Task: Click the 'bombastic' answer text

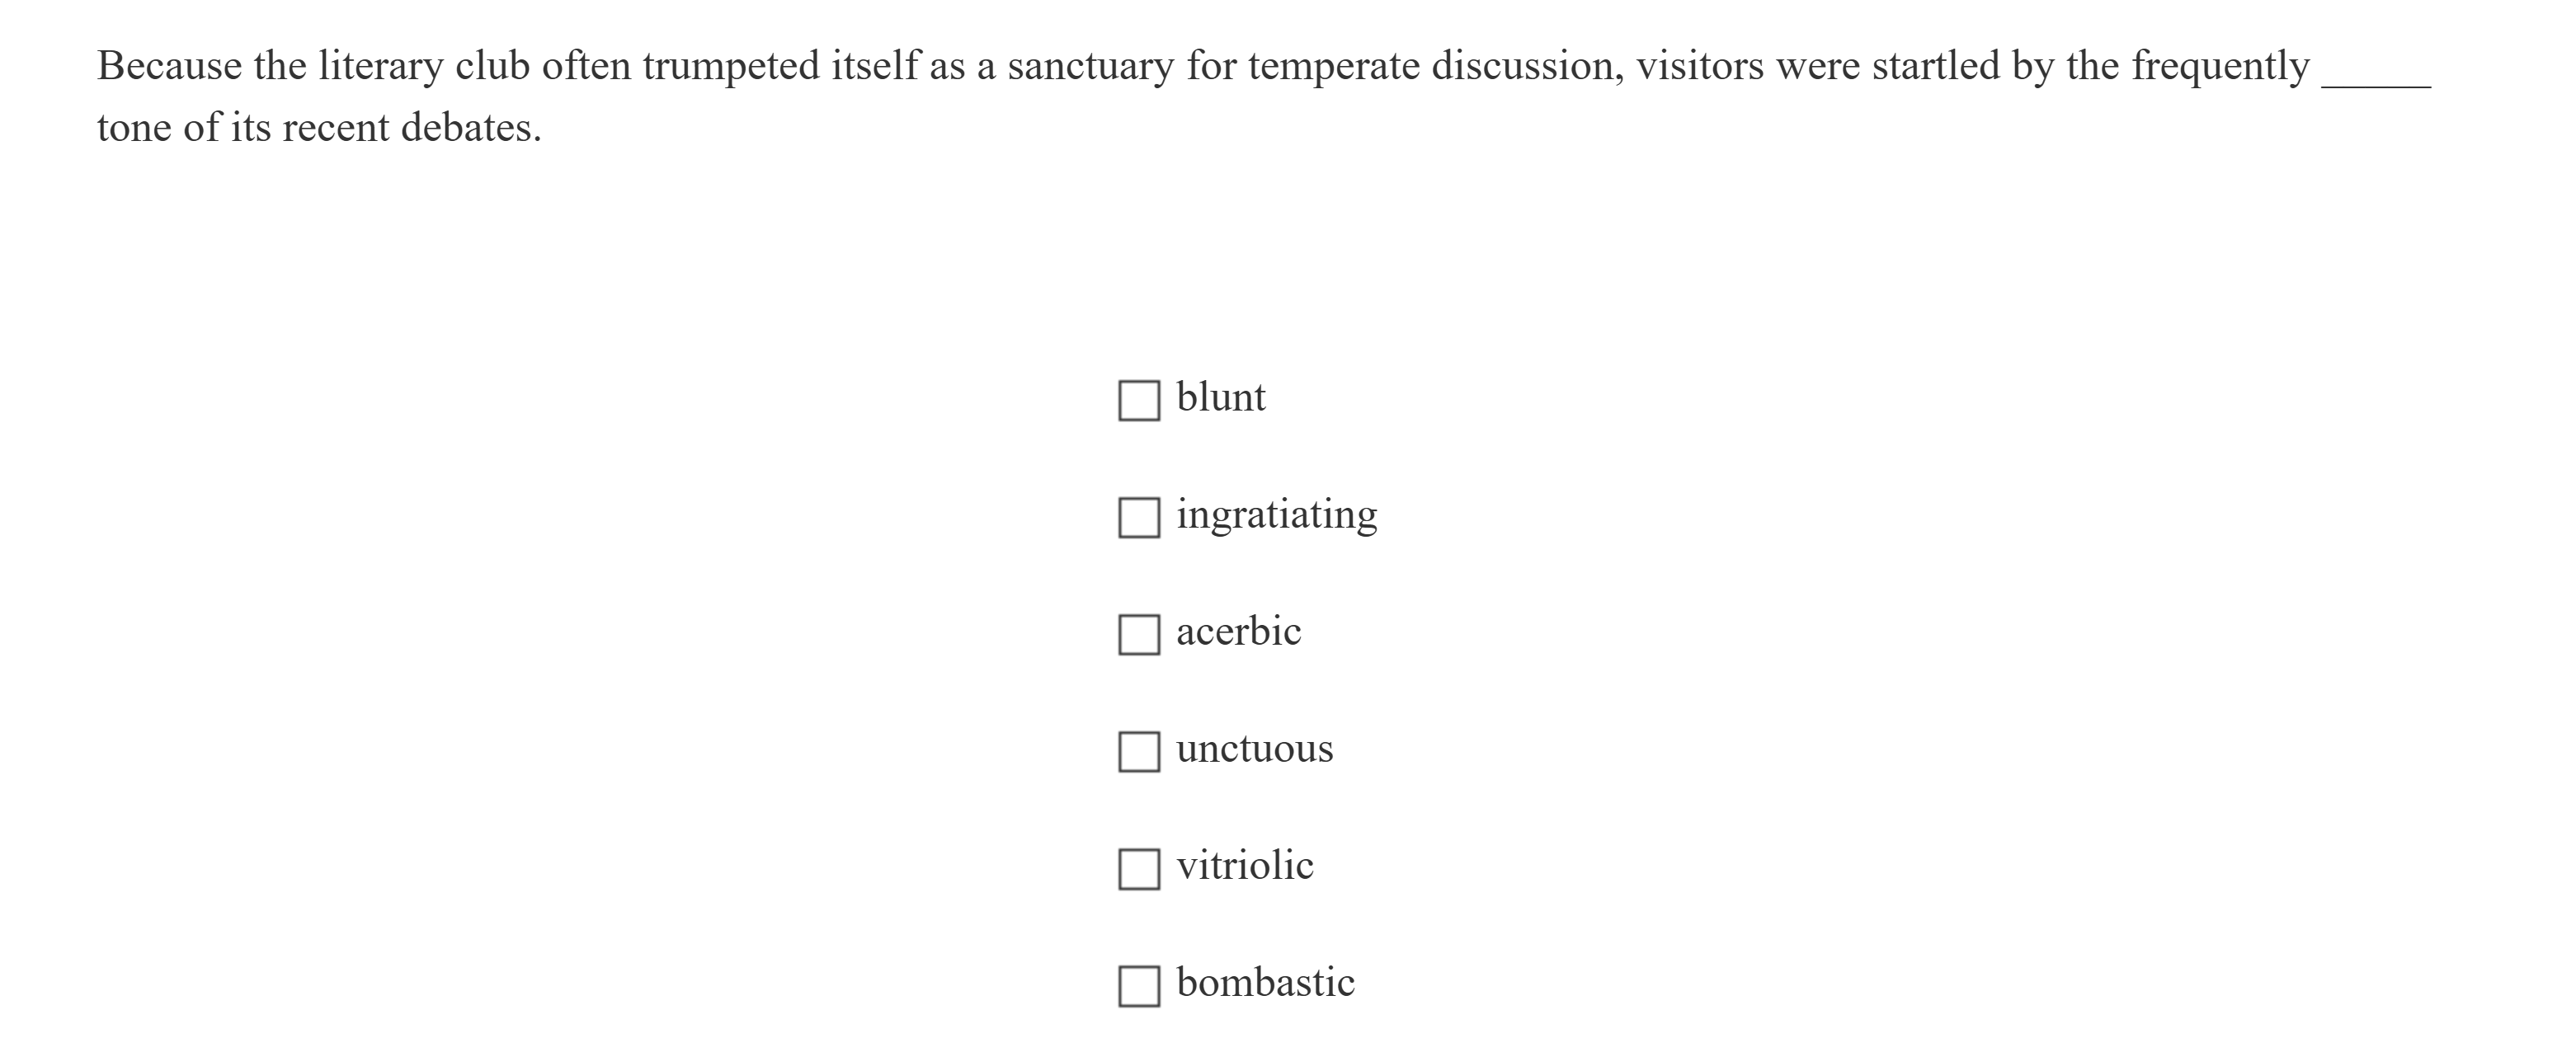Action: (x=1265, y=982)
